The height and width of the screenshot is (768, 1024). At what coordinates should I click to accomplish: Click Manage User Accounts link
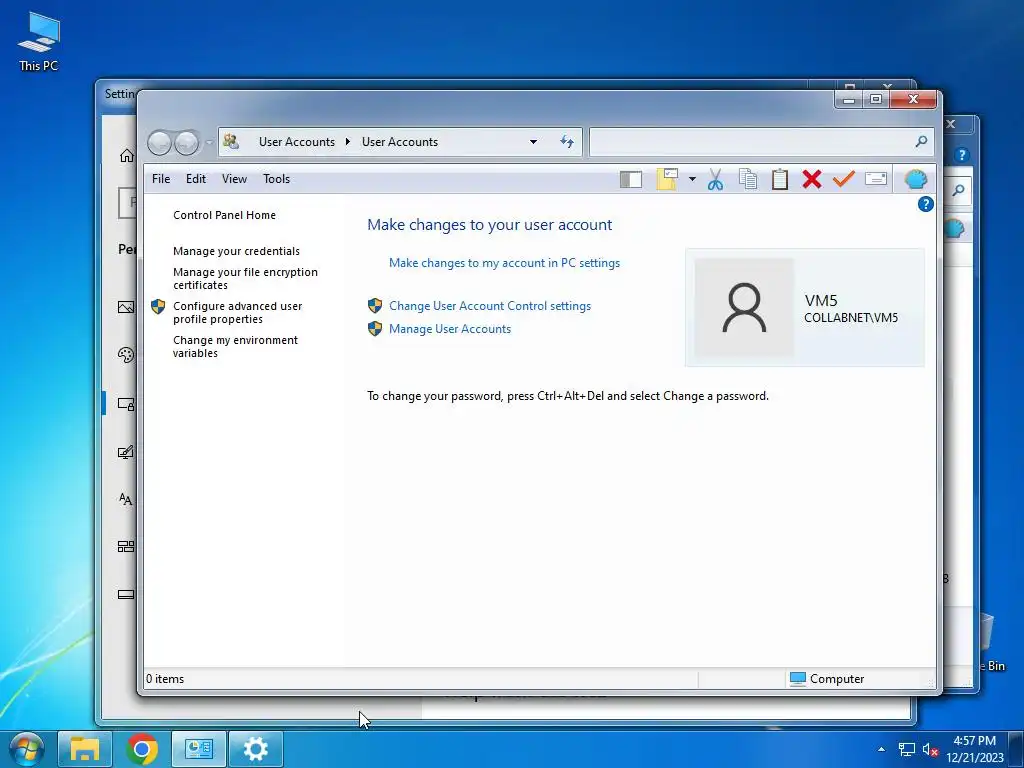(450, 328)
